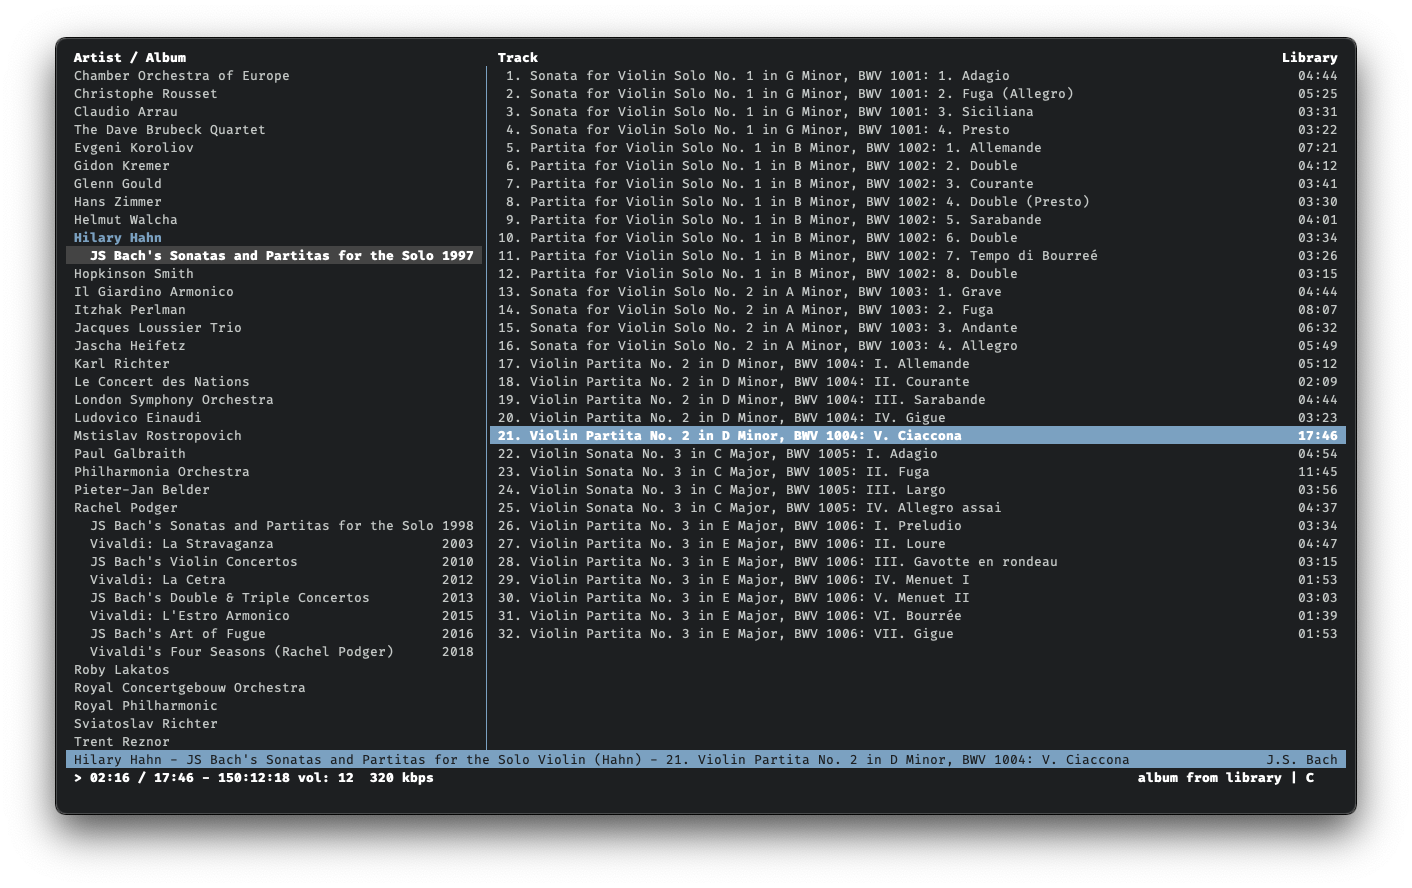The width and height of the screenshot is (1412, 888).
Task: Select Hilary Hahn's 1997 Sonatas and Partitas album
Action: 274,256
